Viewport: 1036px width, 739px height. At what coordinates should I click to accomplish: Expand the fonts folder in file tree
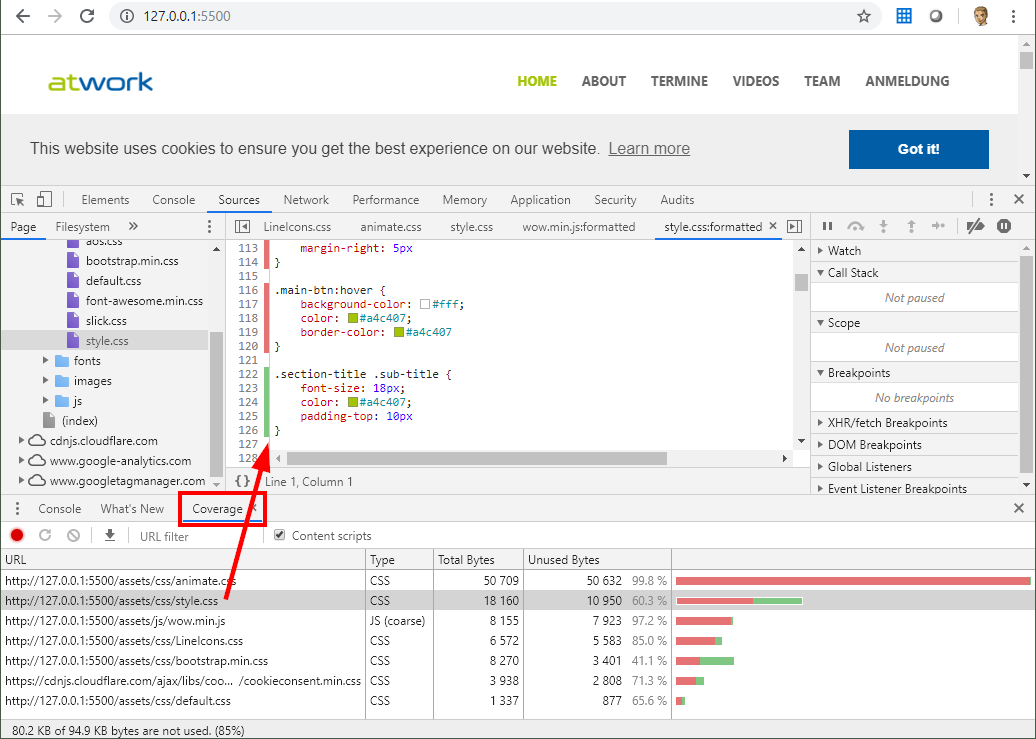point(46,361)
